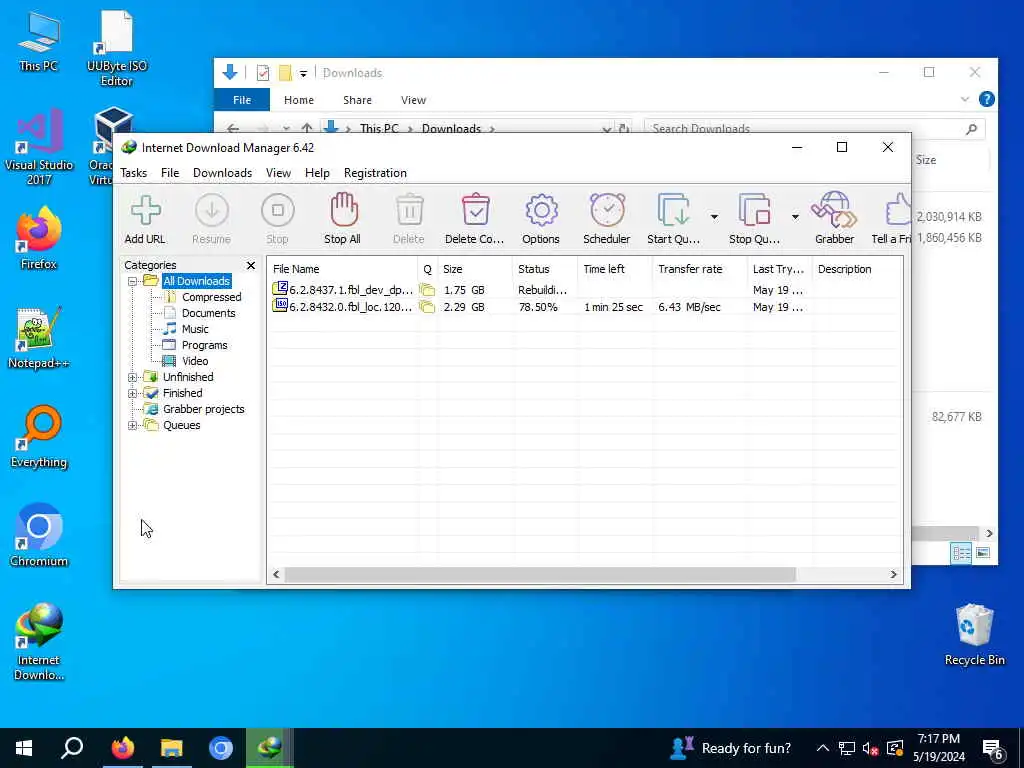The image size is (1024, 768).
Task: Expand the Finished category node
Action: point(133,394)
